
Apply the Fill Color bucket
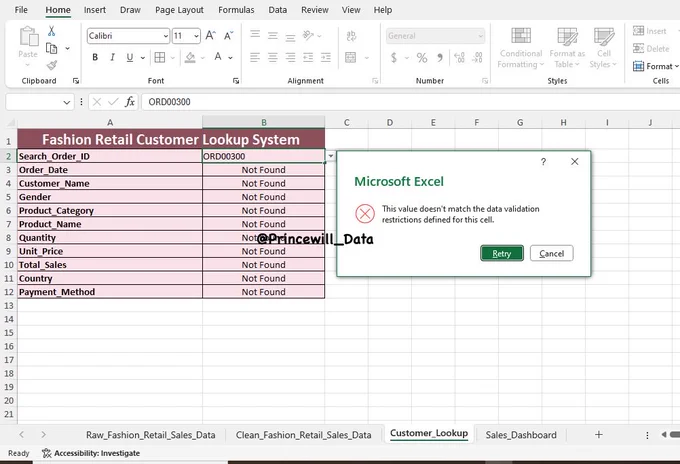coord(190,57)
